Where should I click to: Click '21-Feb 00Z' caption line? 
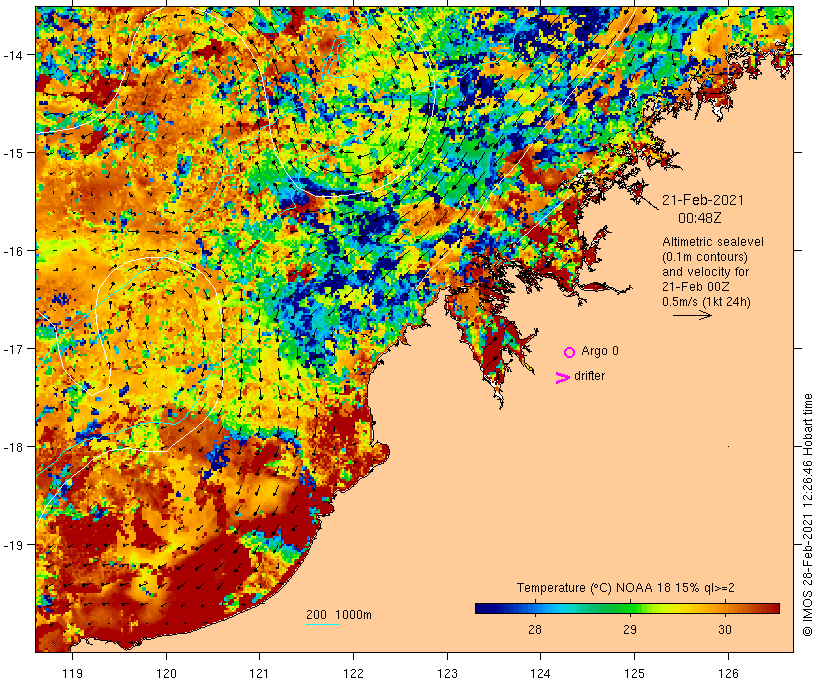point(696,287)
